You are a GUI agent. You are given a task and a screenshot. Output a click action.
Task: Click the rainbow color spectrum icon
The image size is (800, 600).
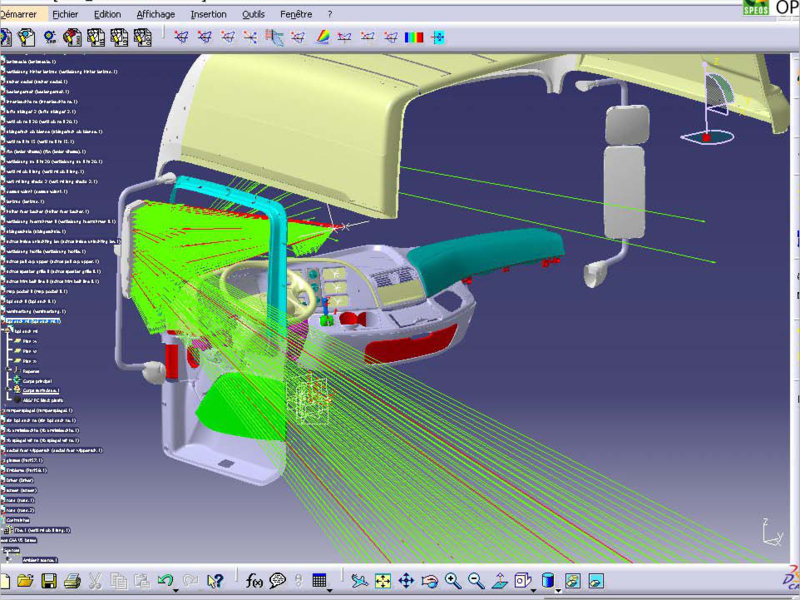322,38
